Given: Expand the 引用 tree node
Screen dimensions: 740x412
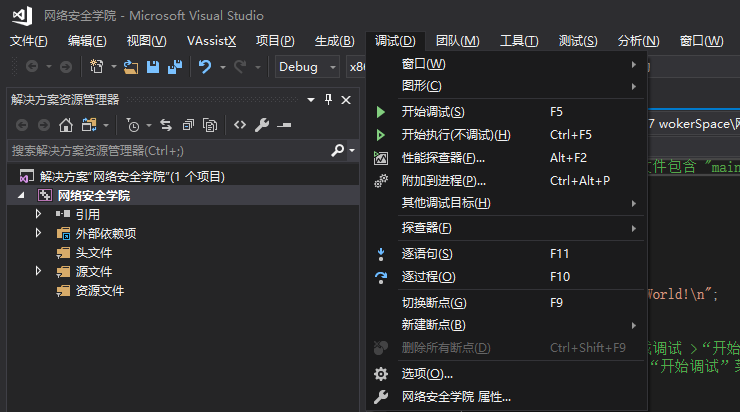Looking at the screenshot, I should [x=38, y=214].
